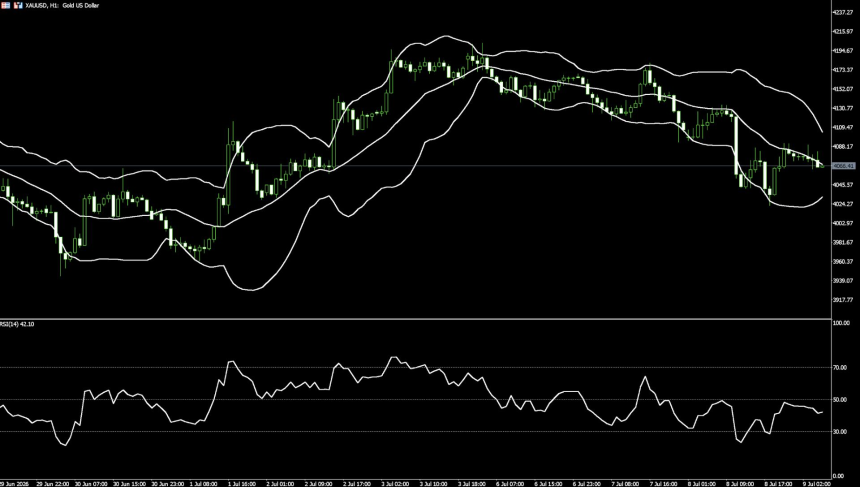Click time axis label 30 Jun 15:00
This screenshot has height=487, width=860.
(129, 484)
